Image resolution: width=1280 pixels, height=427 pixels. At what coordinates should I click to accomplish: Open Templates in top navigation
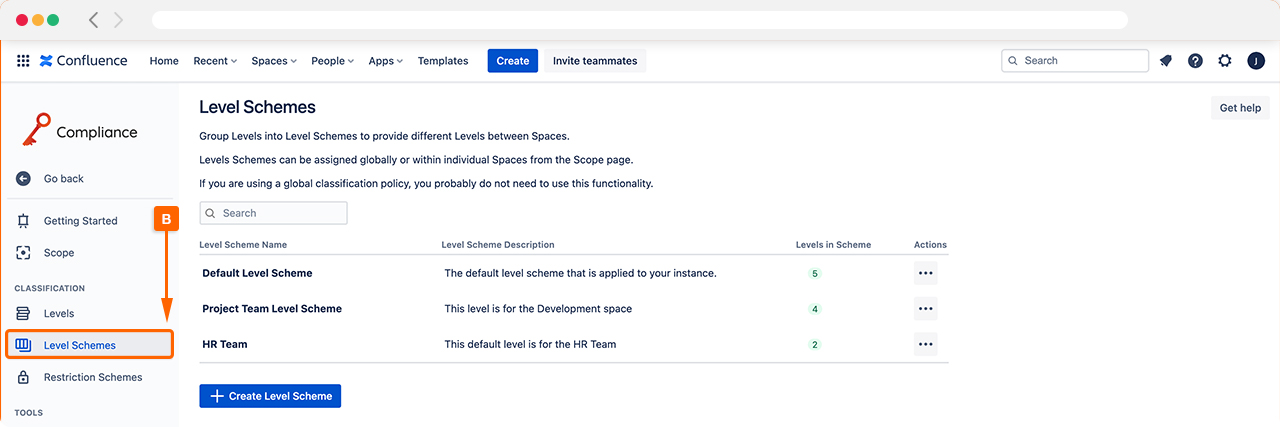[x=443, y=61]
